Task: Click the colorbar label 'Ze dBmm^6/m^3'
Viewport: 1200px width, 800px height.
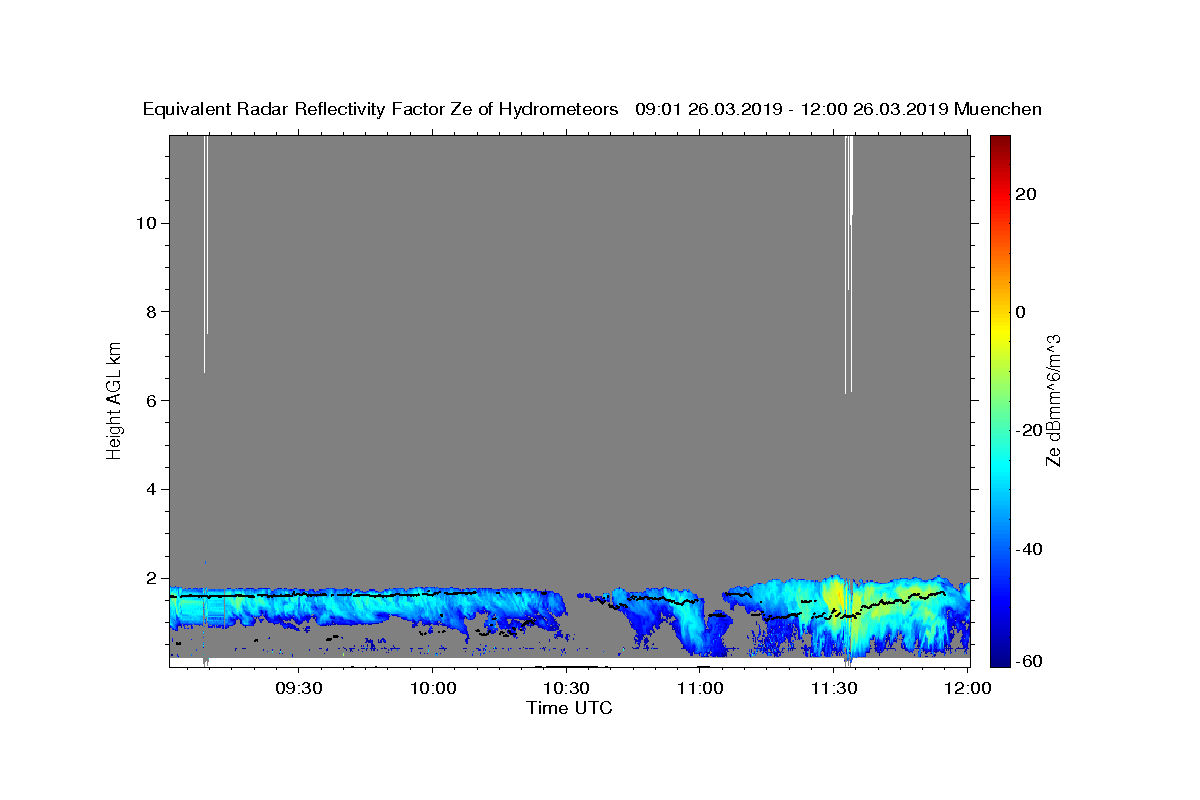Action: point(1053,400)
